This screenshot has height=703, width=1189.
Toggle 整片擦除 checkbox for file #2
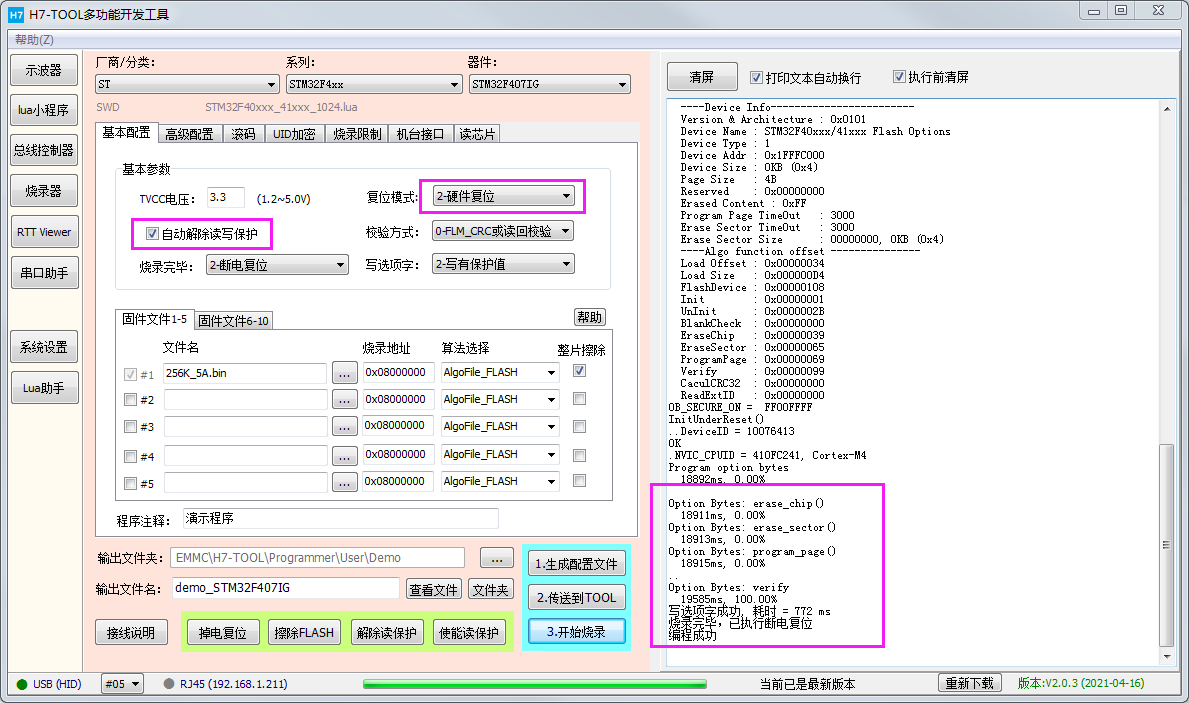tap(579, 399)
